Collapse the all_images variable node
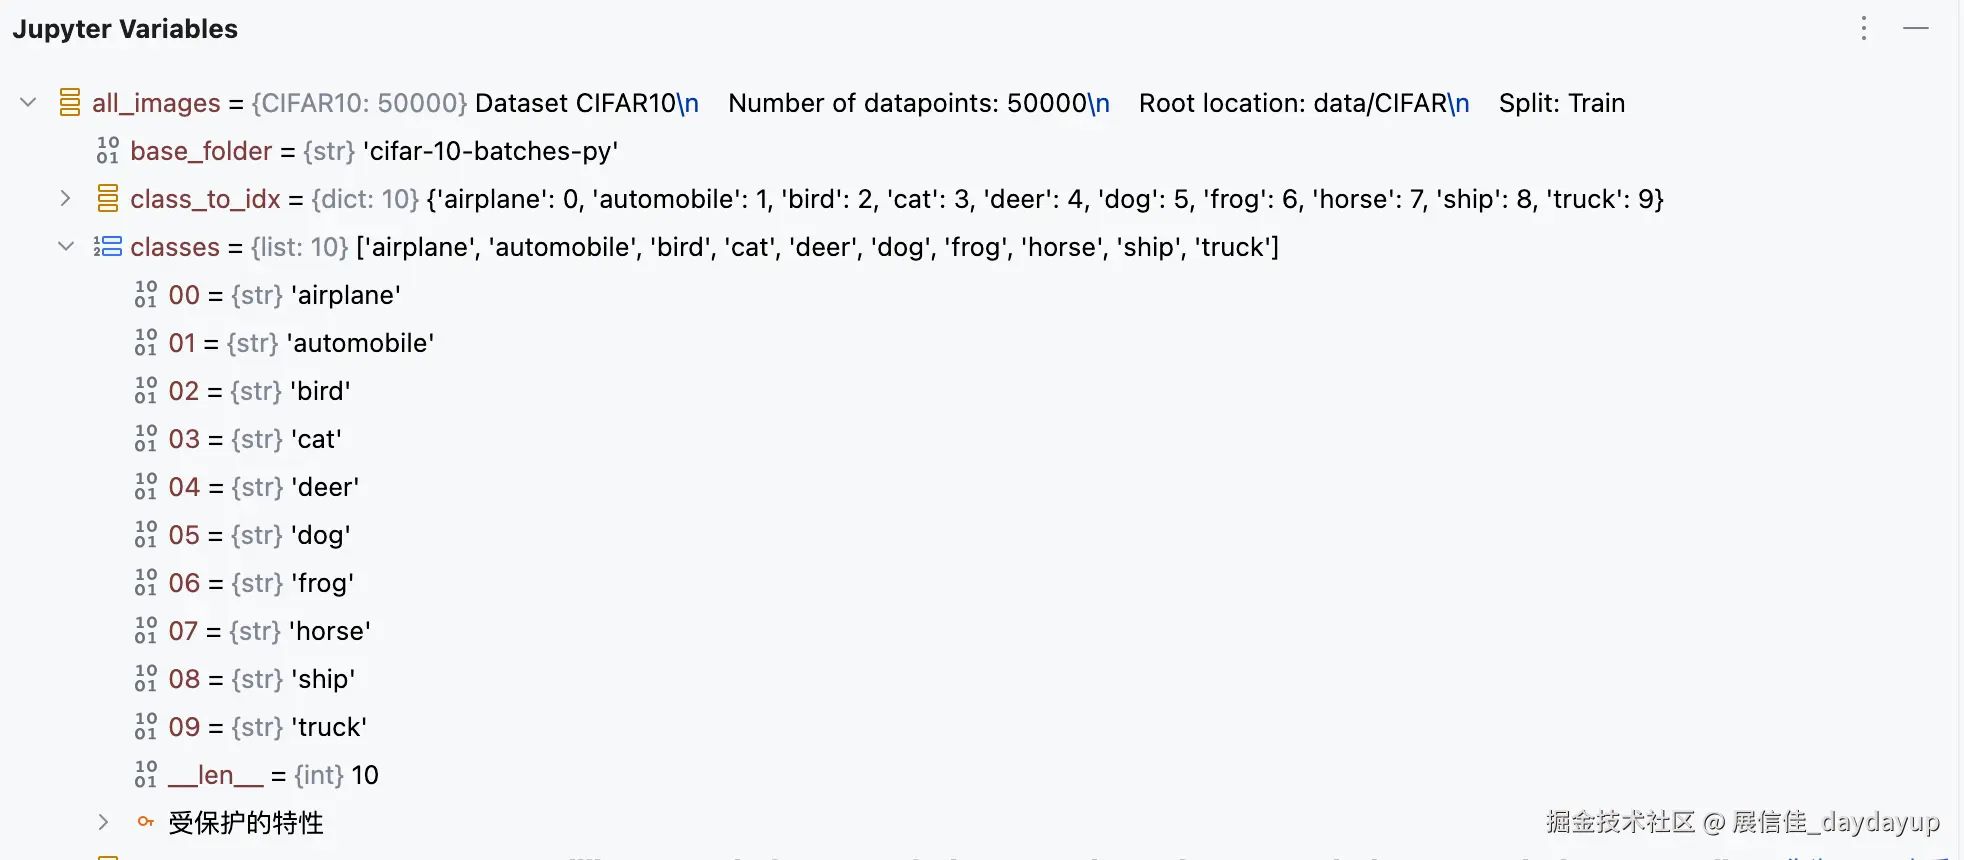1964x860 pixels. click(28, 103)
